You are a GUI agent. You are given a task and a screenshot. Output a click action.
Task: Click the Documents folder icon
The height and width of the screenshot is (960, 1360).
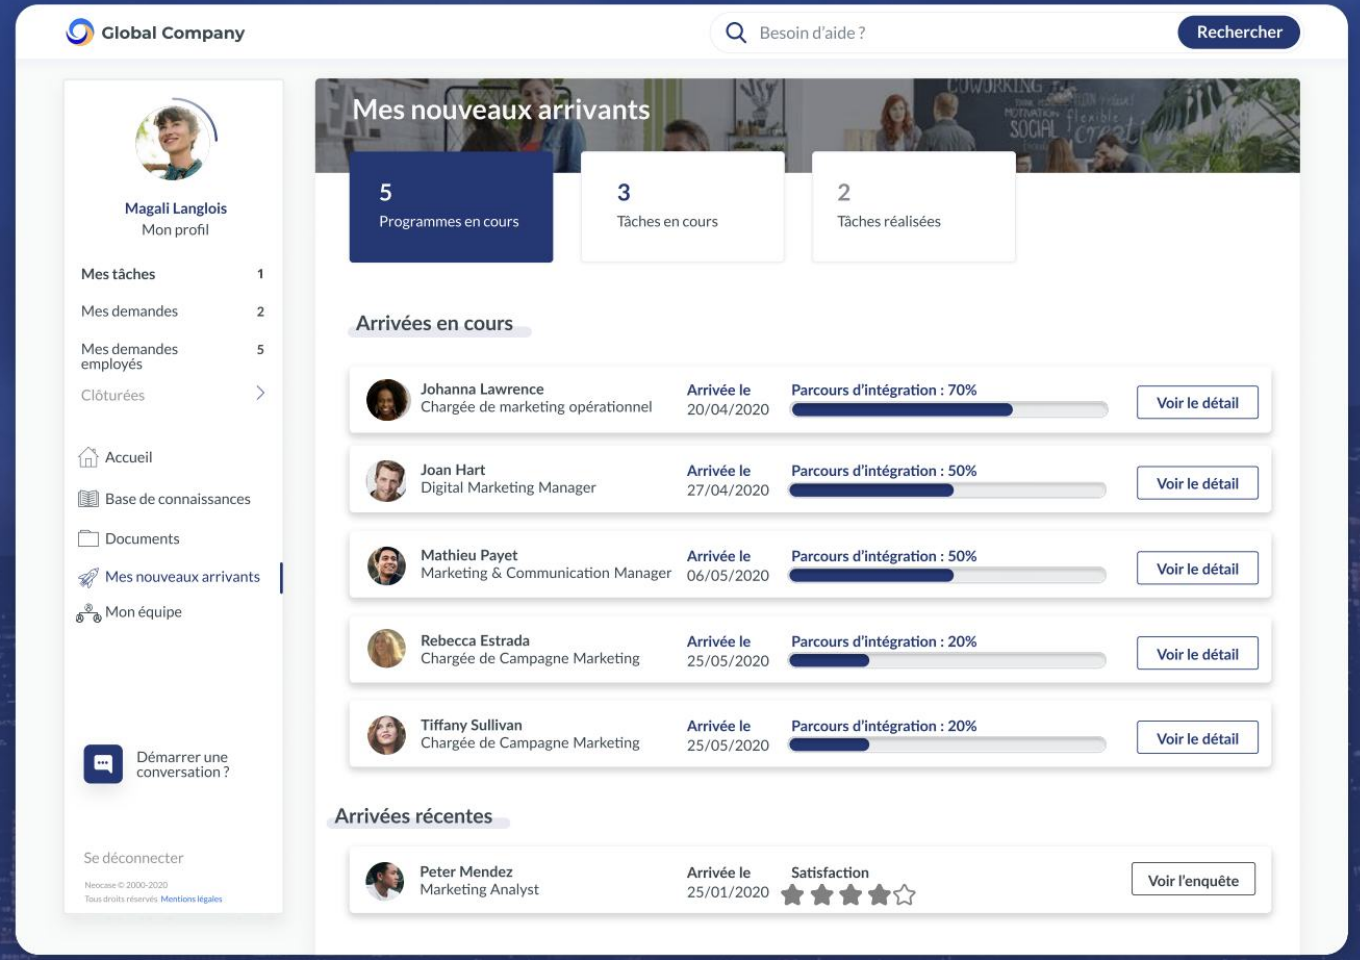coord(88,539)
